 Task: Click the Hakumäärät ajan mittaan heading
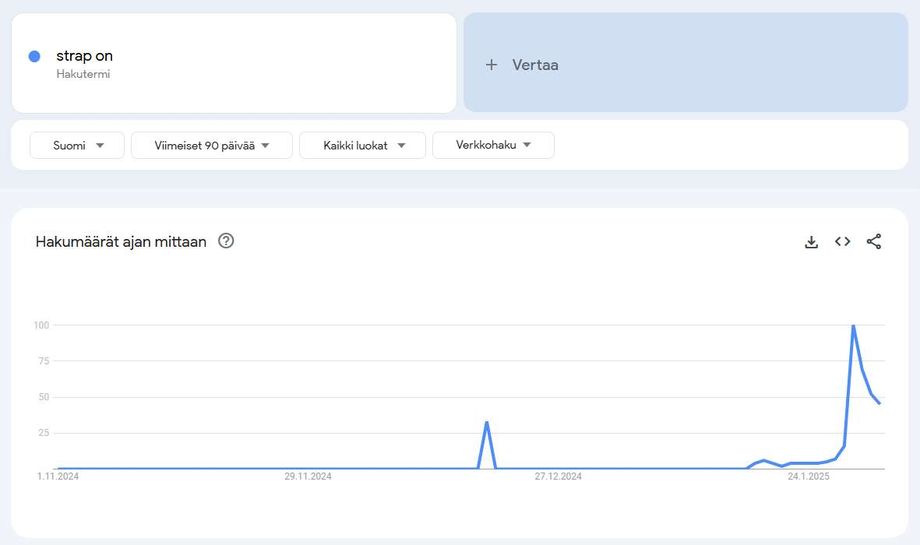click(x=121, y=242)
